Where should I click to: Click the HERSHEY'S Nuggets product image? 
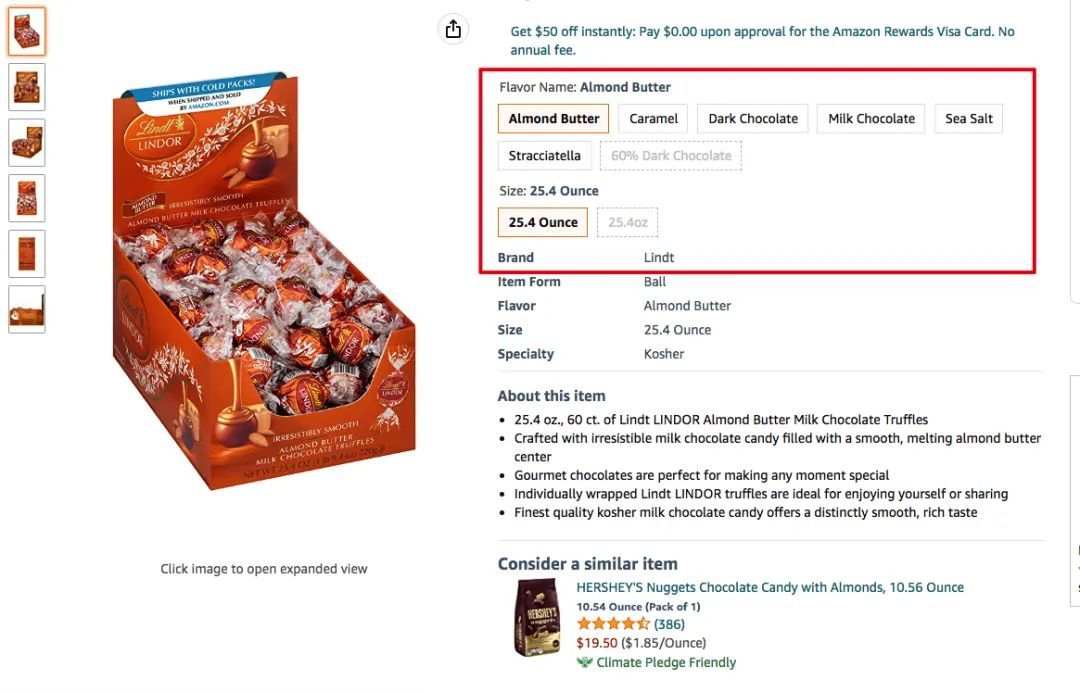click(536, 617)
